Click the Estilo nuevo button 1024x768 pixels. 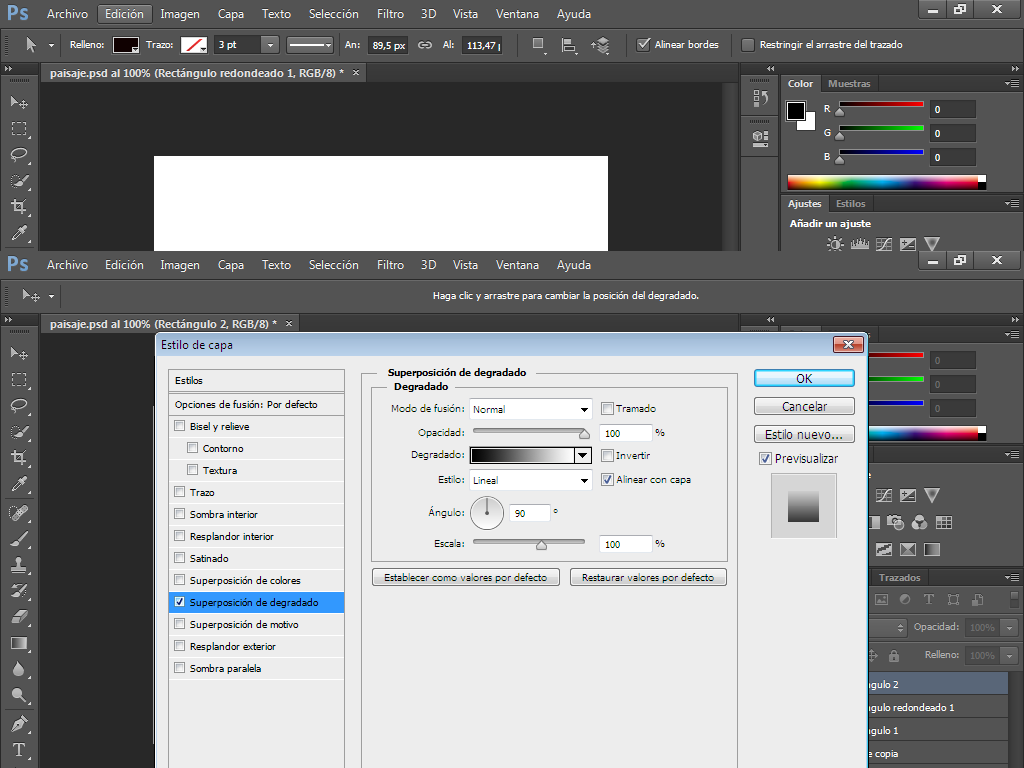[x=804, y=434]
